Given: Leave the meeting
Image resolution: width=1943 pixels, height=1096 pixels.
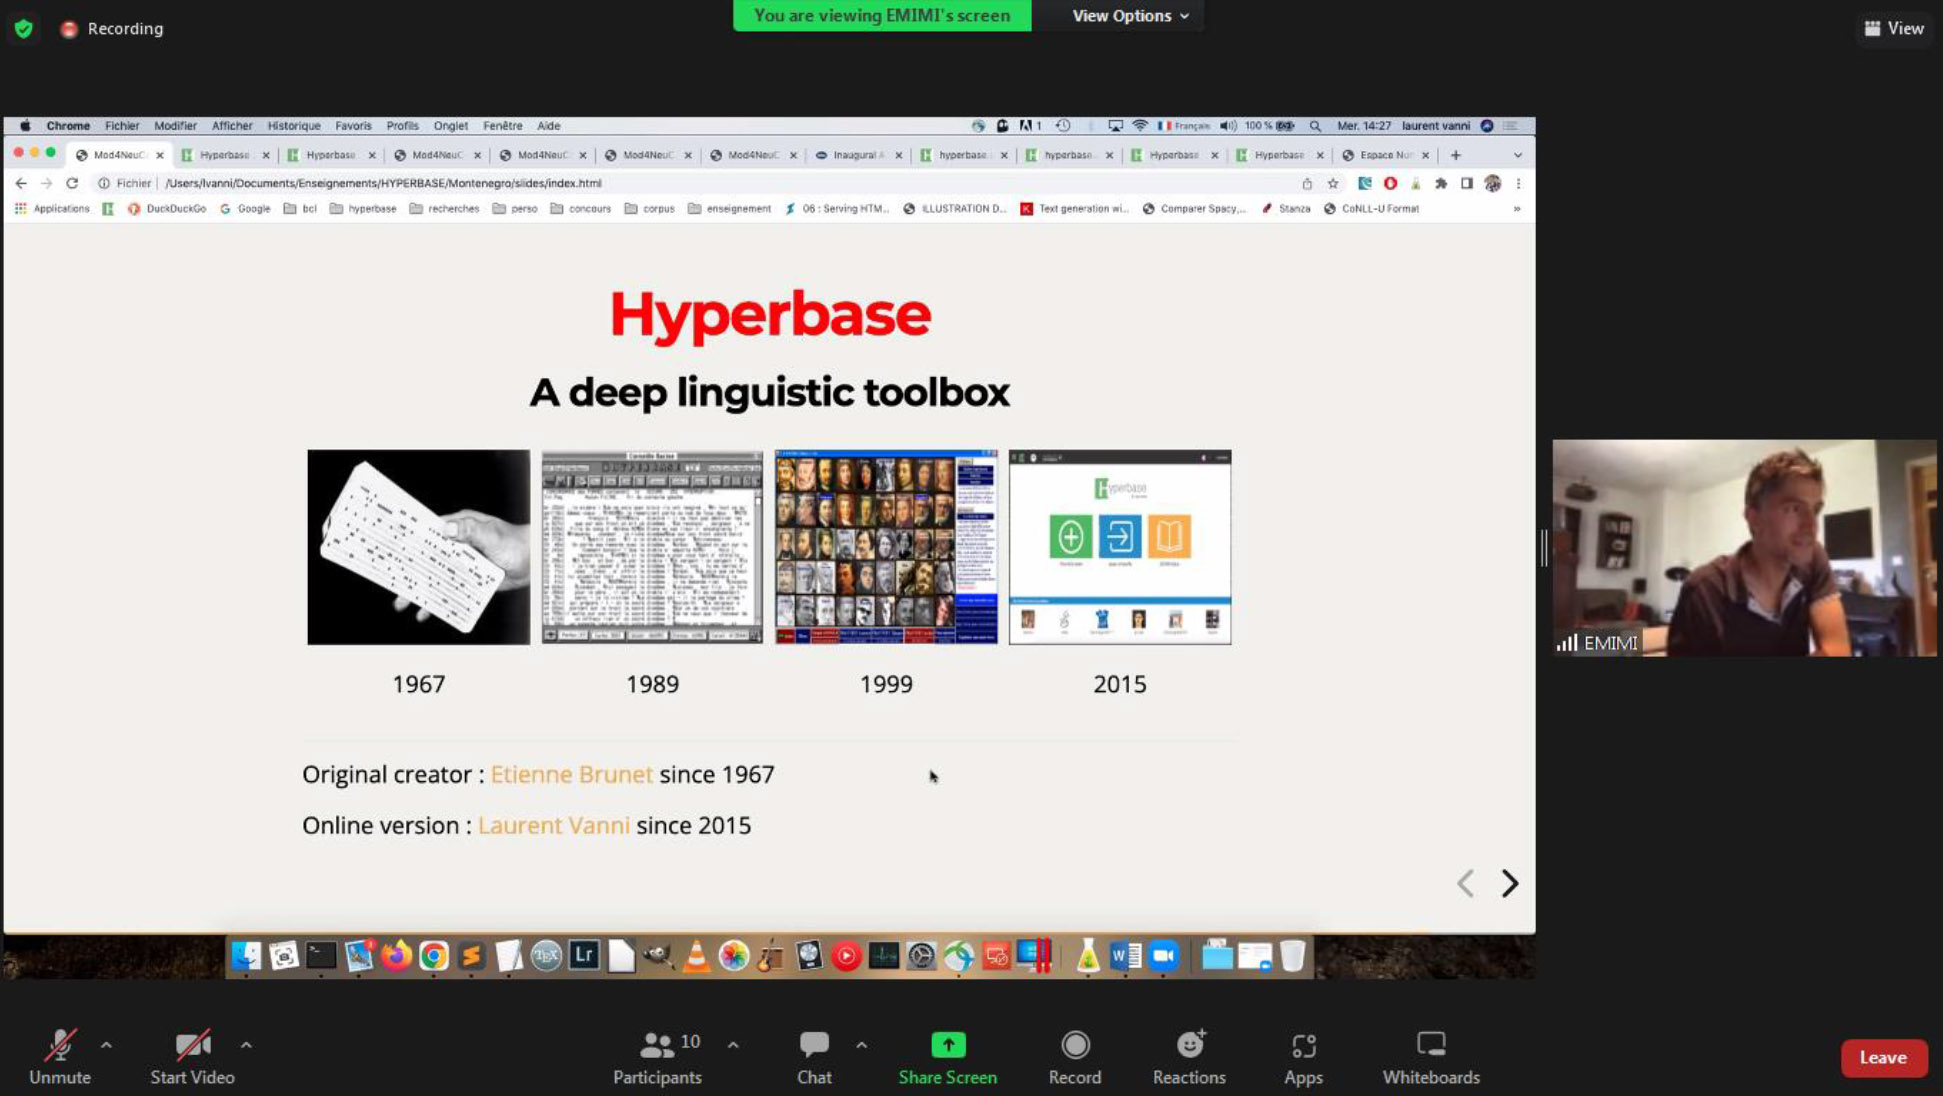Looking at the screenshot, I should pyautogui.click(x=1883, y=1058).
